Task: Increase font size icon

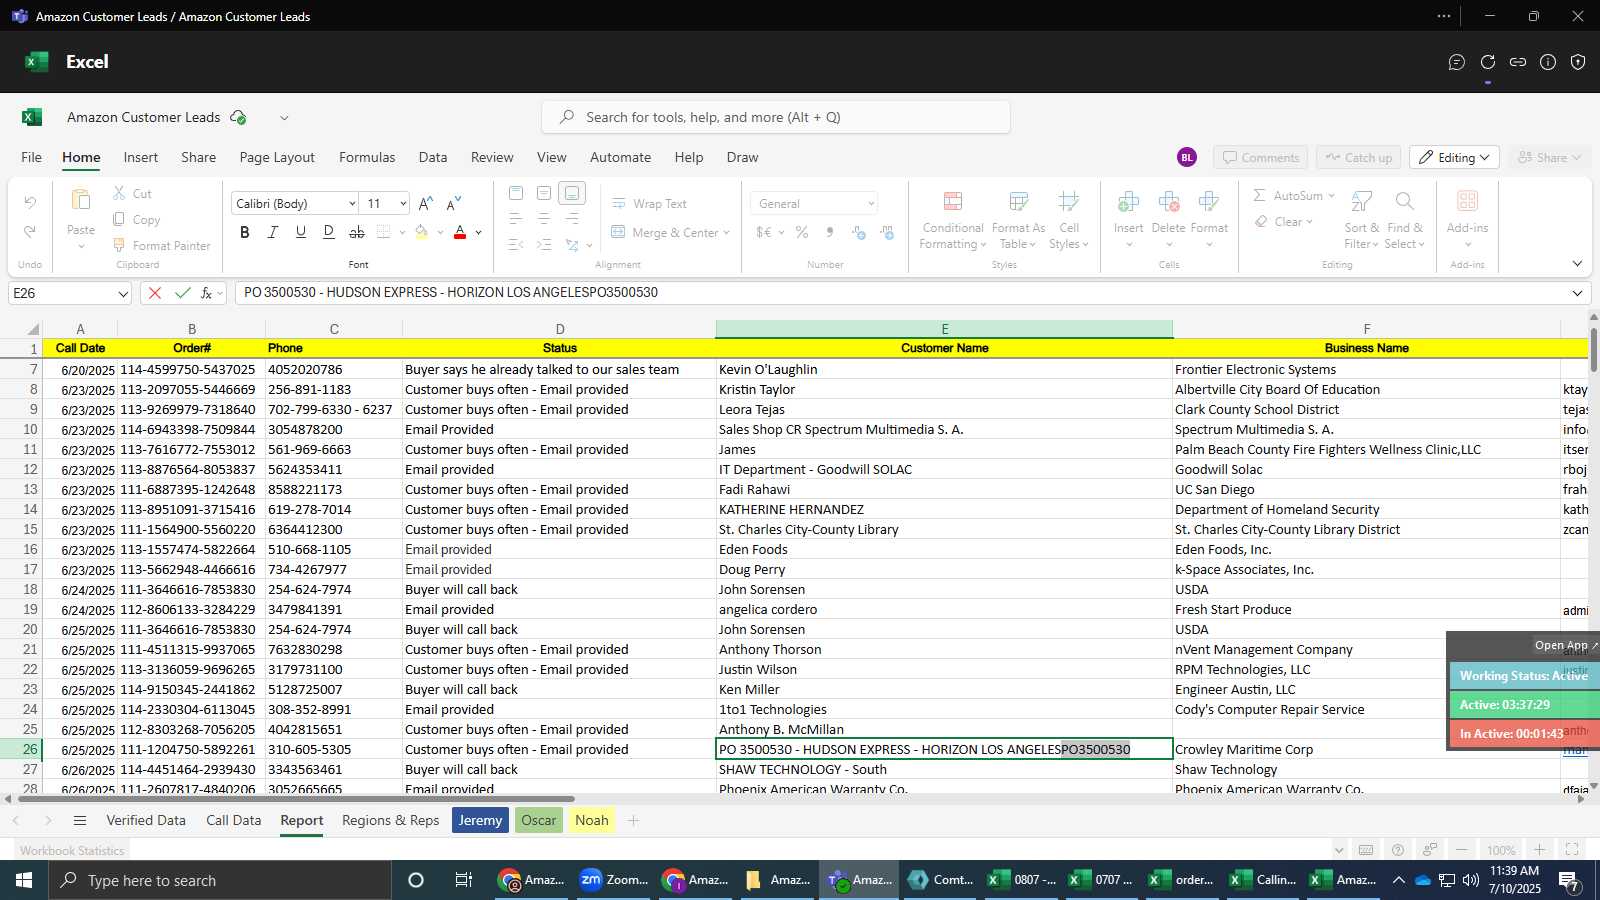Action: [425, 203]
